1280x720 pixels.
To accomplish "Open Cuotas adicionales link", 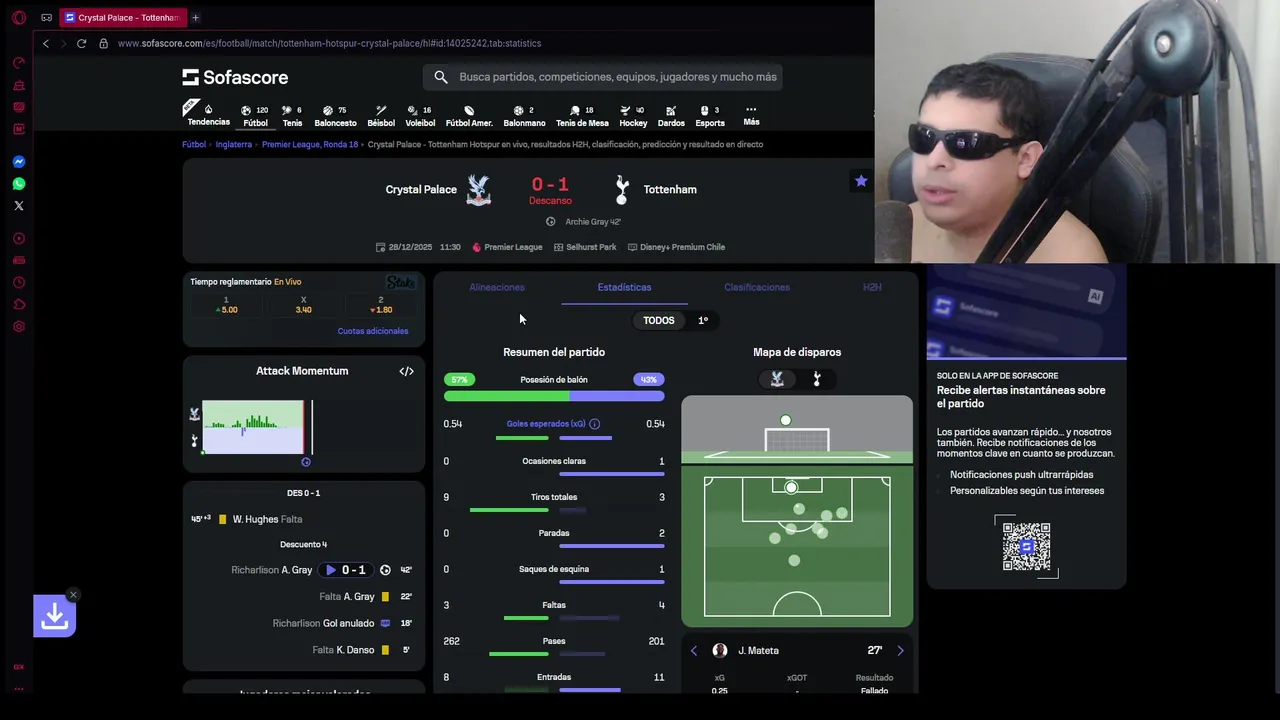I will [373, 331].
